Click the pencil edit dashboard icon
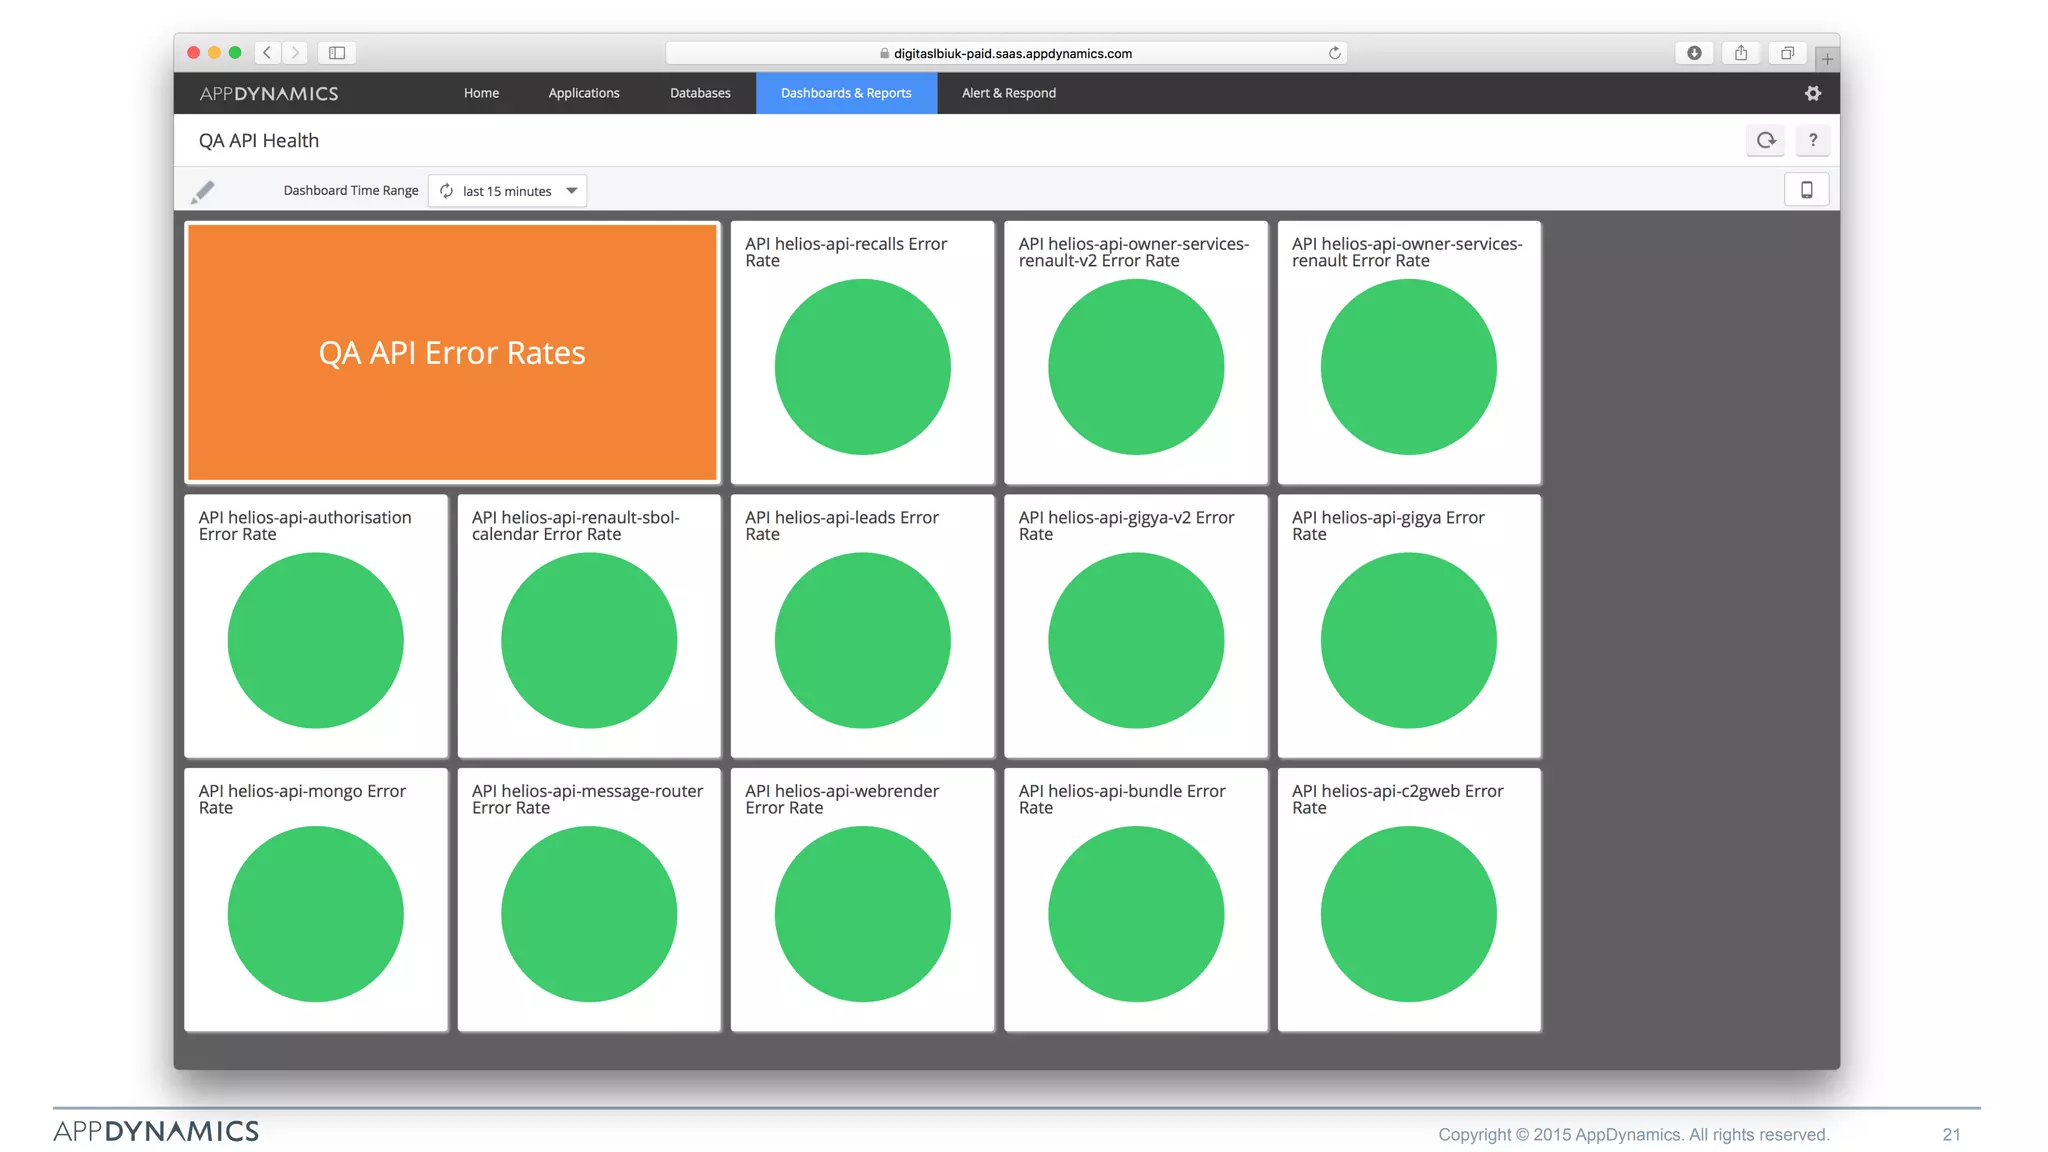Image resolution: width=2048 pixels, height=1152 pixels. (x=203, y=191)
